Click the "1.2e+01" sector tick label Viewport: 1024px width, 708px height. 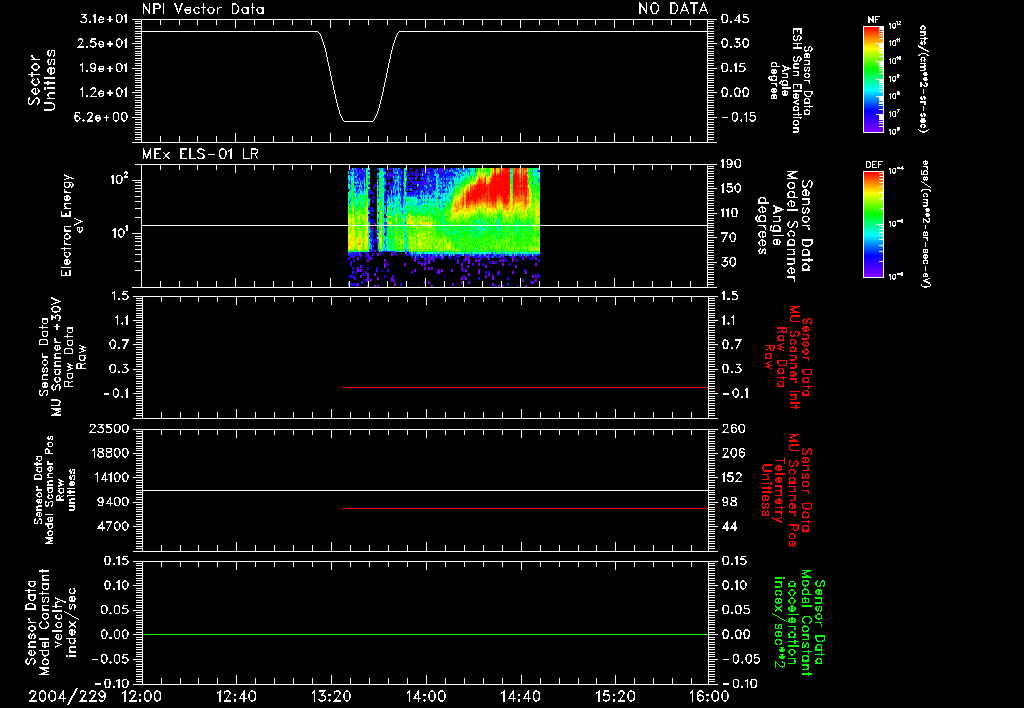104,93
